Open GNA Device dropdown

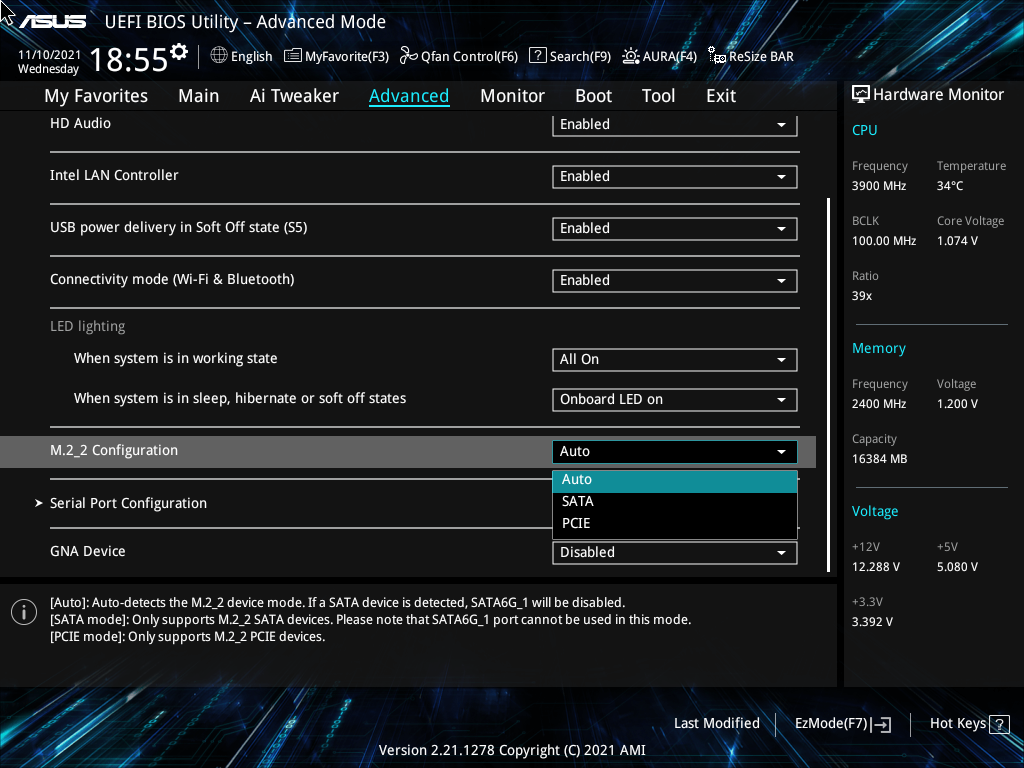(x=675, y=552)
